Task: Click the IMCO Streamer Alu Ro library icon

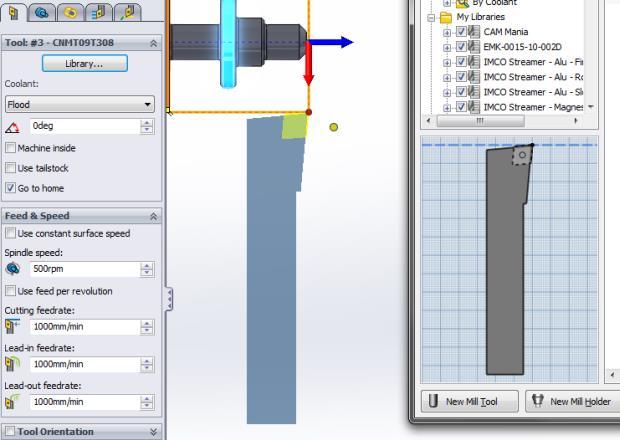Action: pos(474,77)
